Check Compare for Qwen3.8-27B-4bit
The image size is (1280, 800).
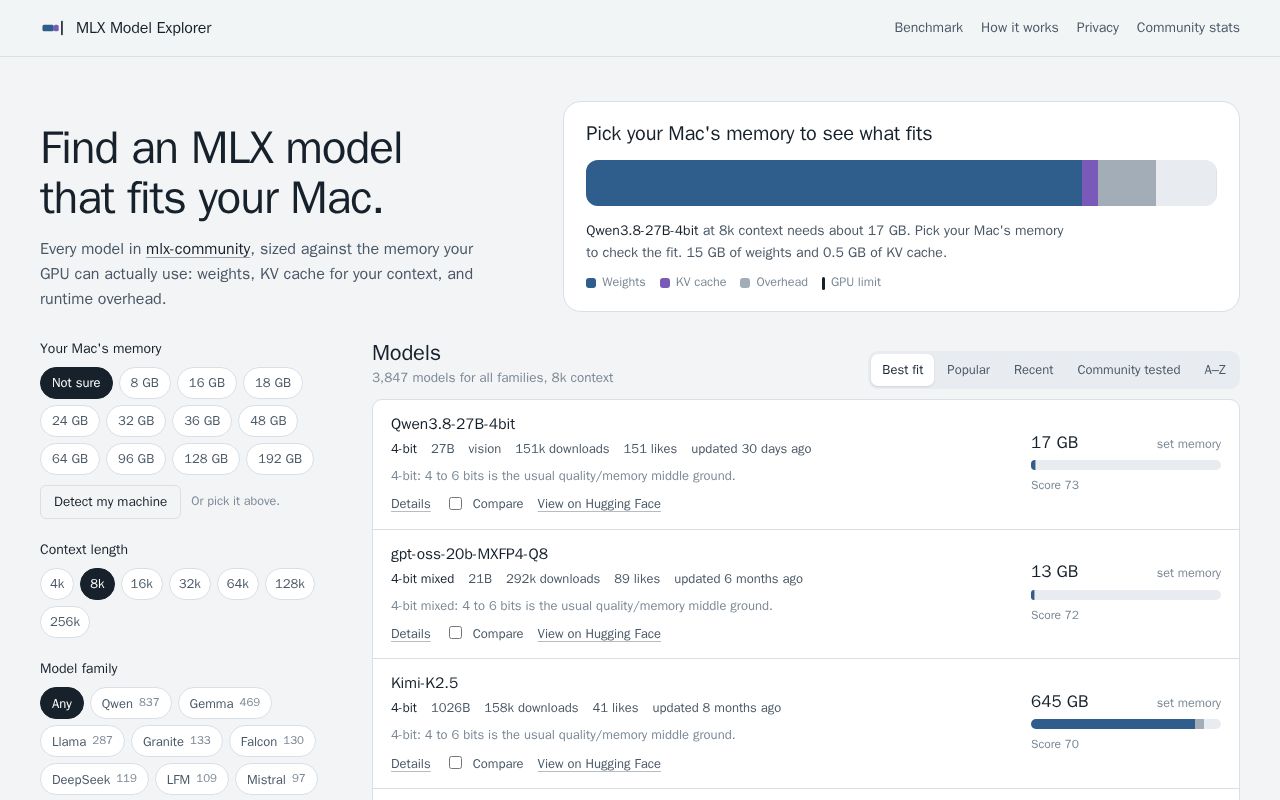point(455,503)
